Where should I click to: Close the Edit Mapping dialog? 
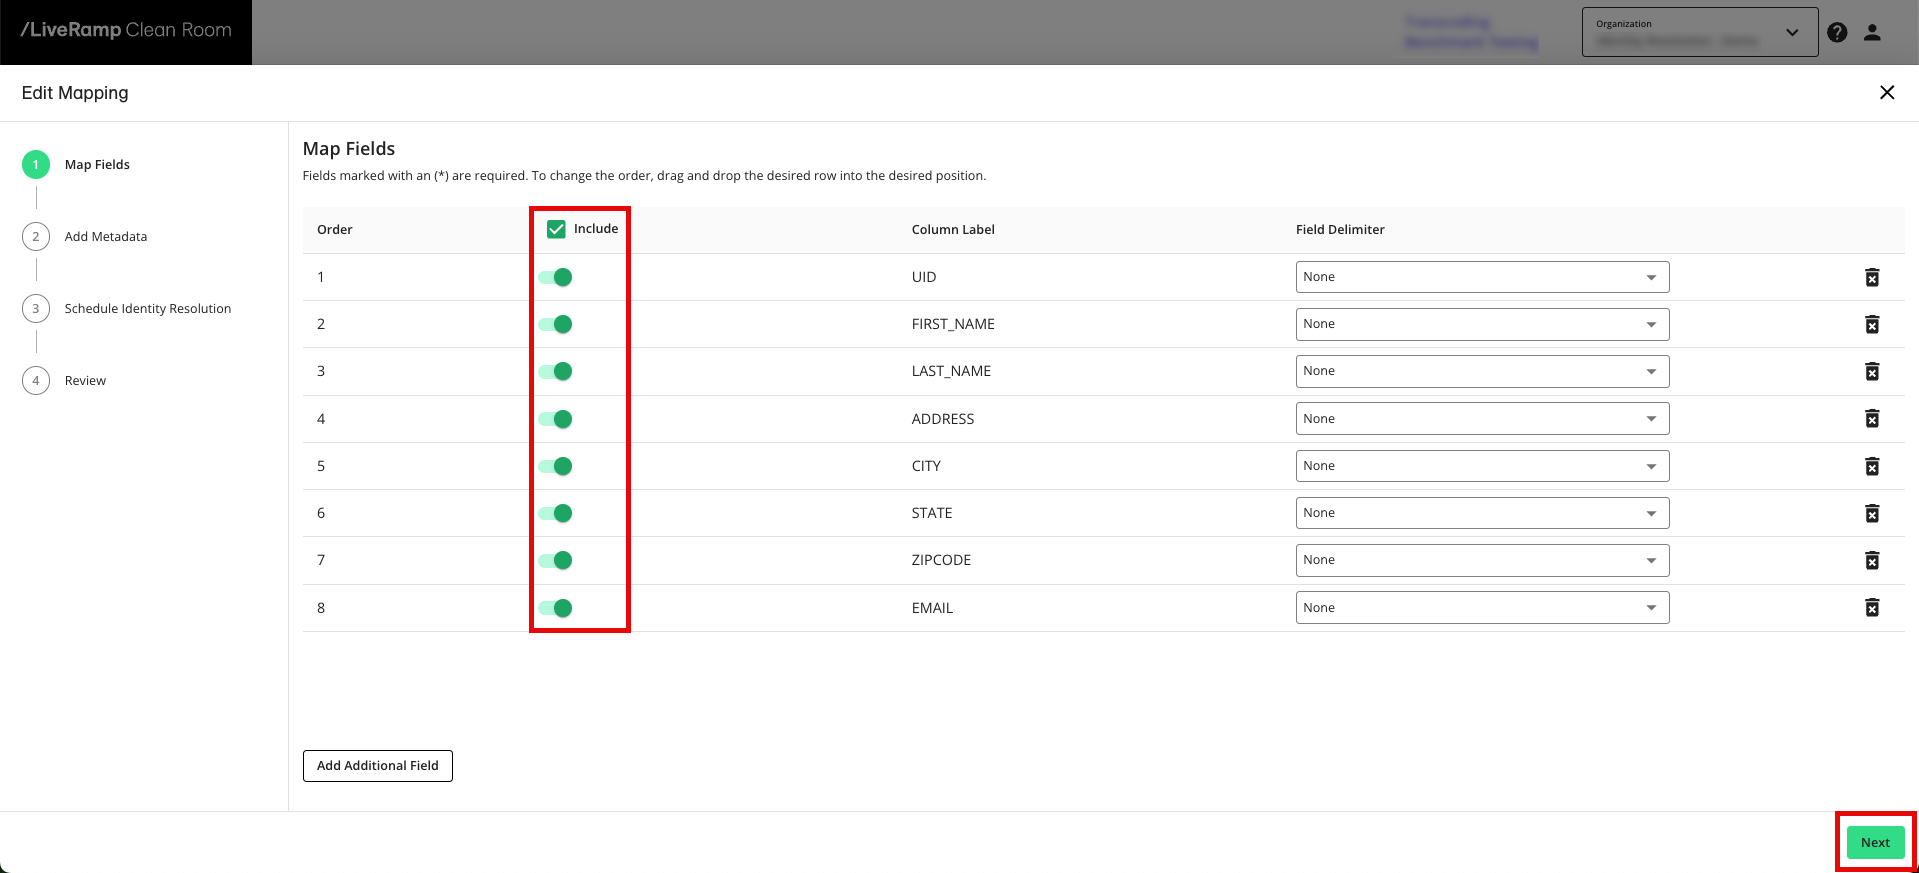tap(1886, 93)
